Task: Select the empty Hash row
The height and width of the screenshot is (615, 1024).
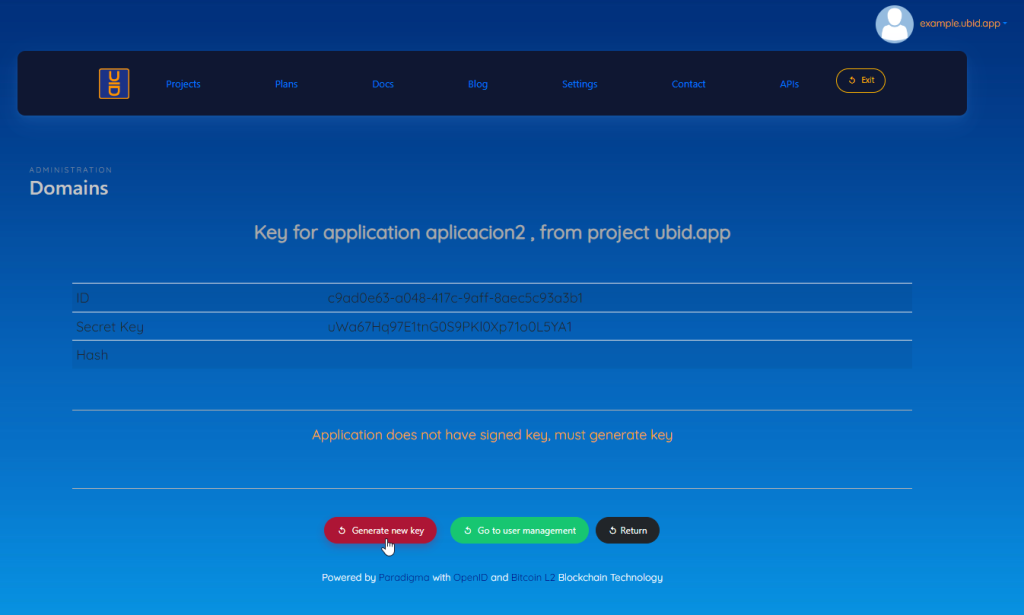Action: (x=491, y=355)
